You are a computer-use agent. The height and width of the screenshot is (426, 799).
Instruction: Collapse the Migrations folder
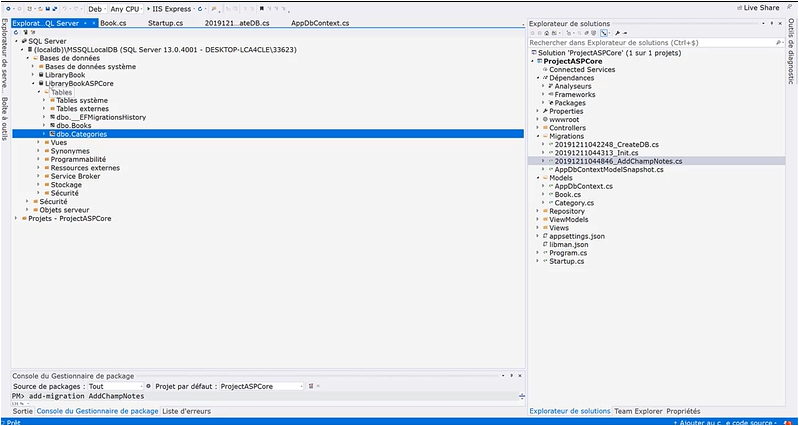[538, 136]
